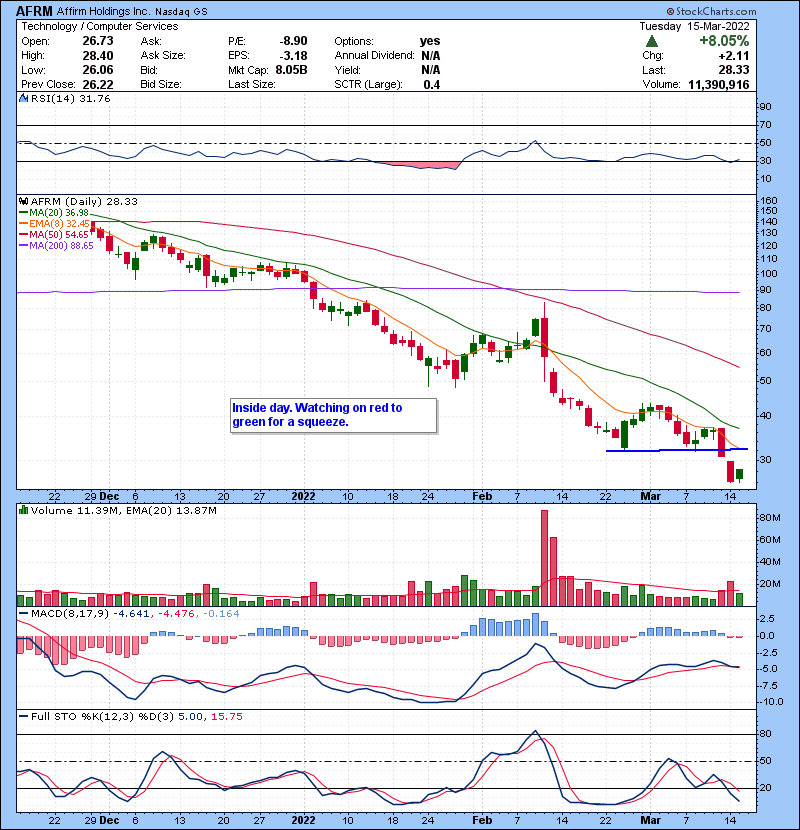Click the 80M label on volume axis
Viewport: 800px width, 830px height.
(x=769, y=518)
